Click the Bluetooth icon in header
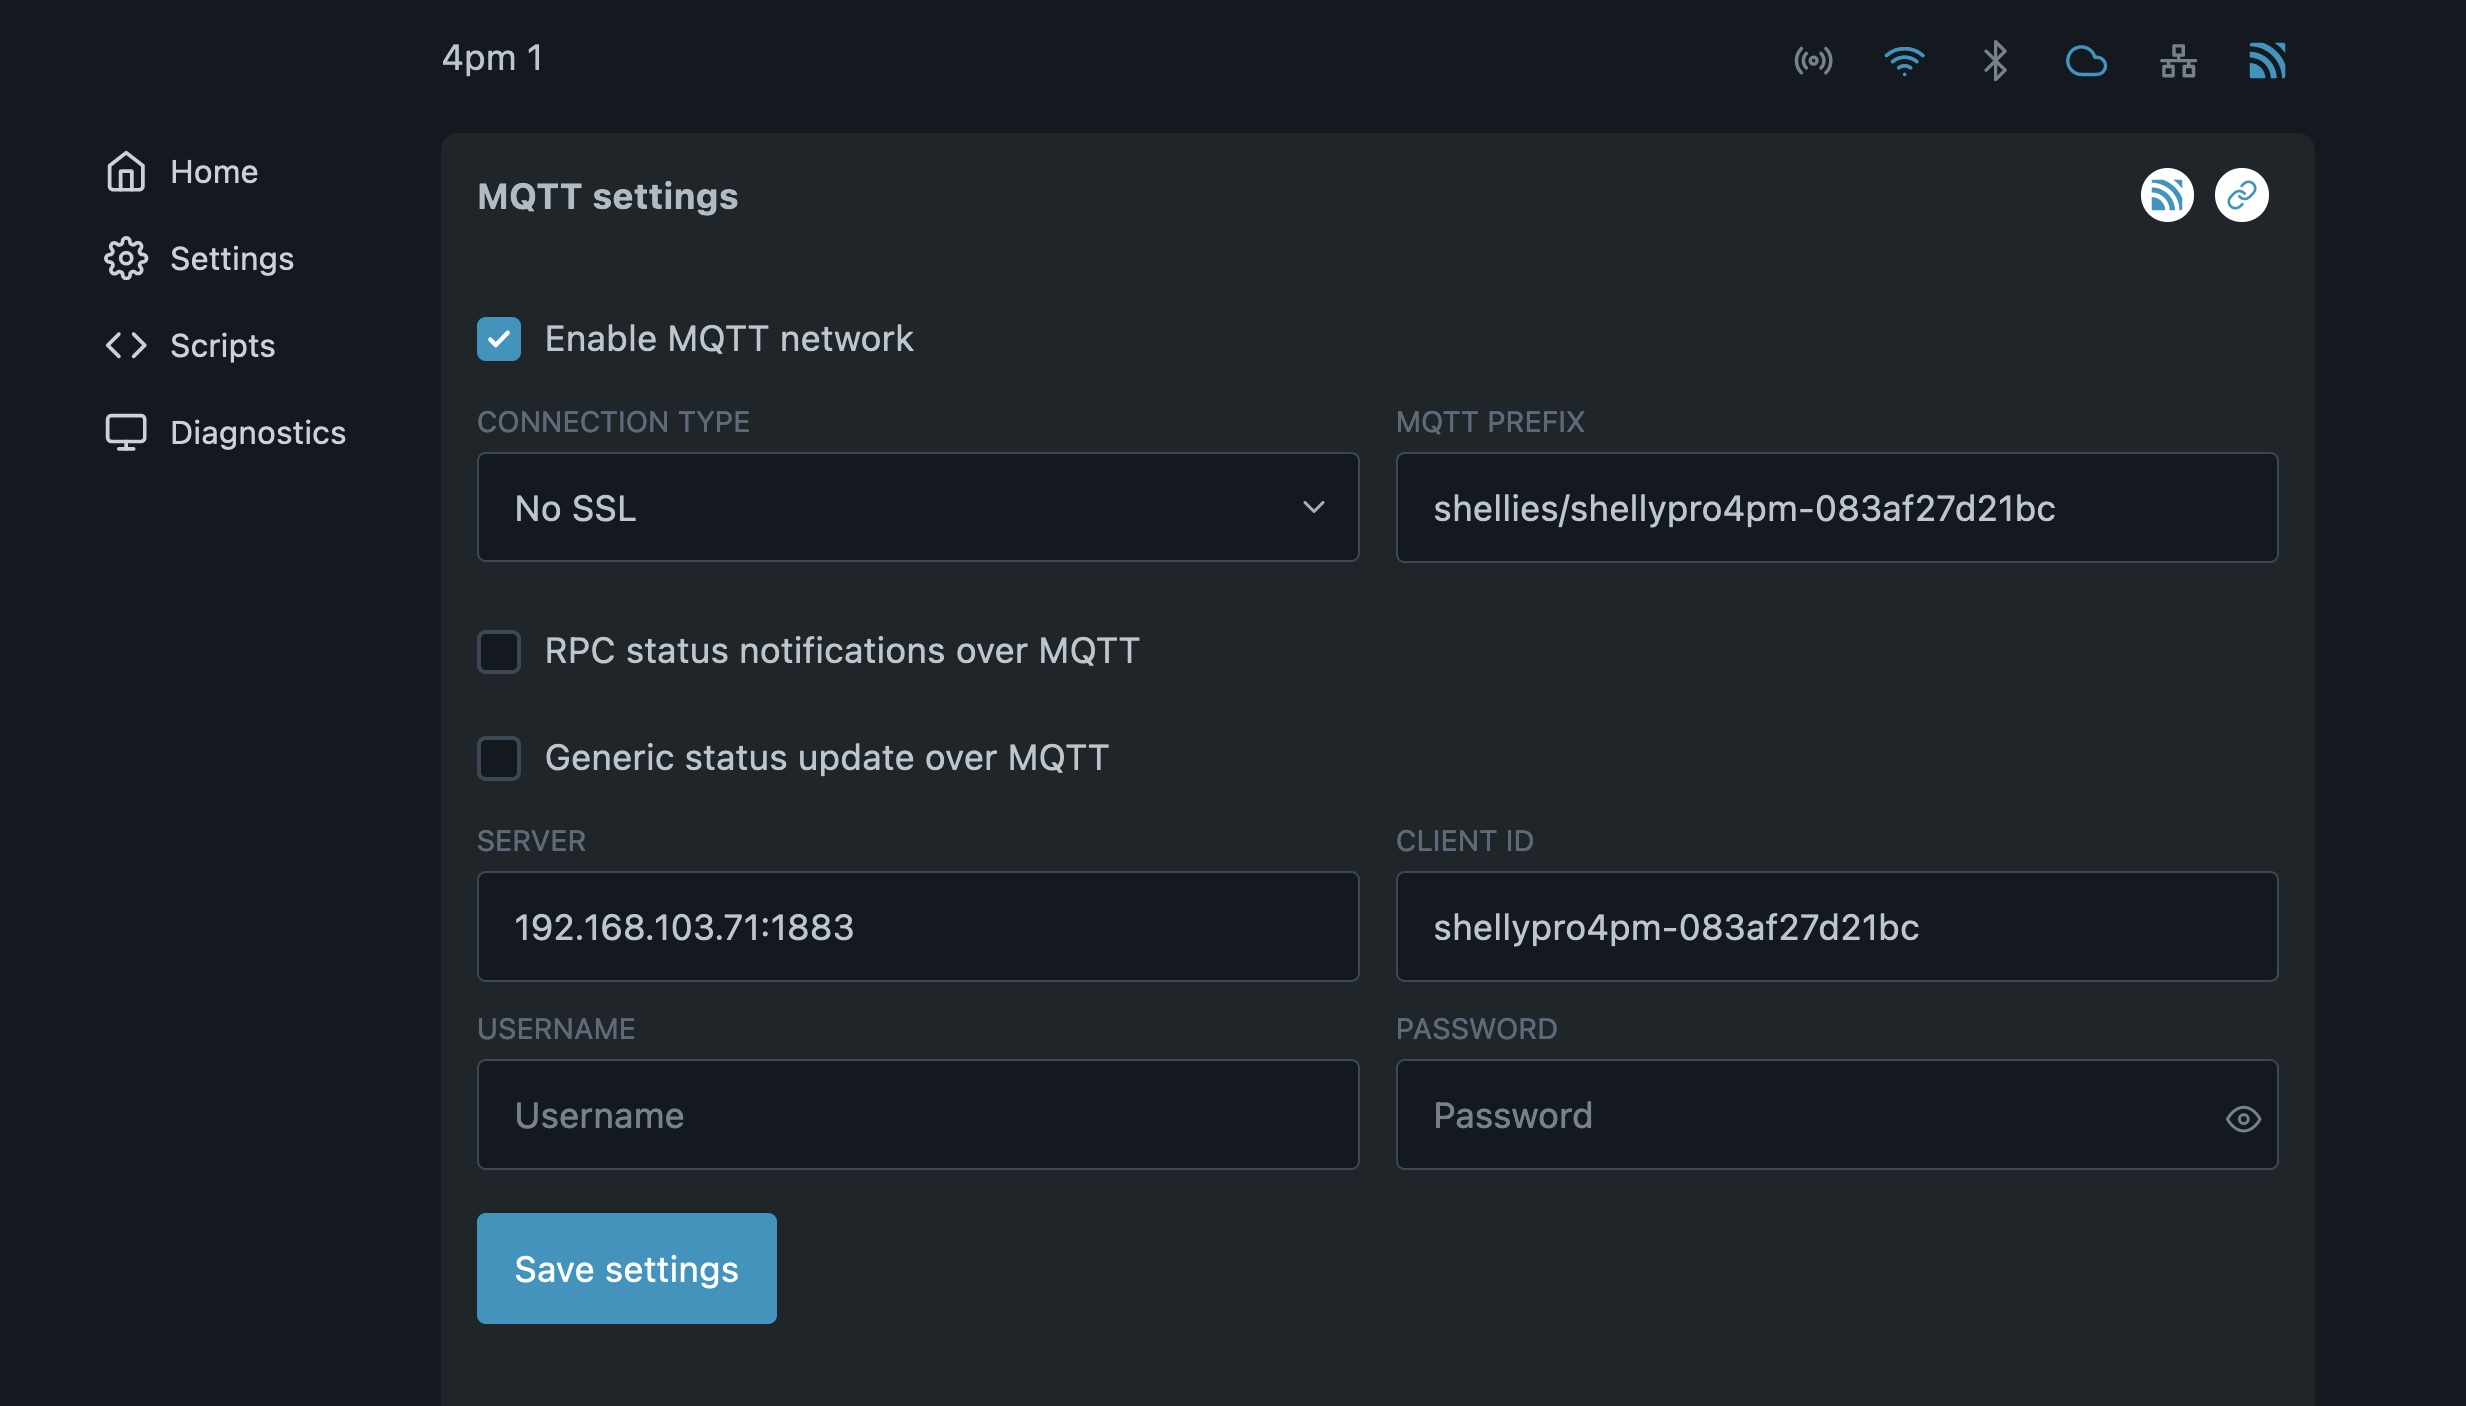The image size is (2466, 1406). pos(1995,61)
